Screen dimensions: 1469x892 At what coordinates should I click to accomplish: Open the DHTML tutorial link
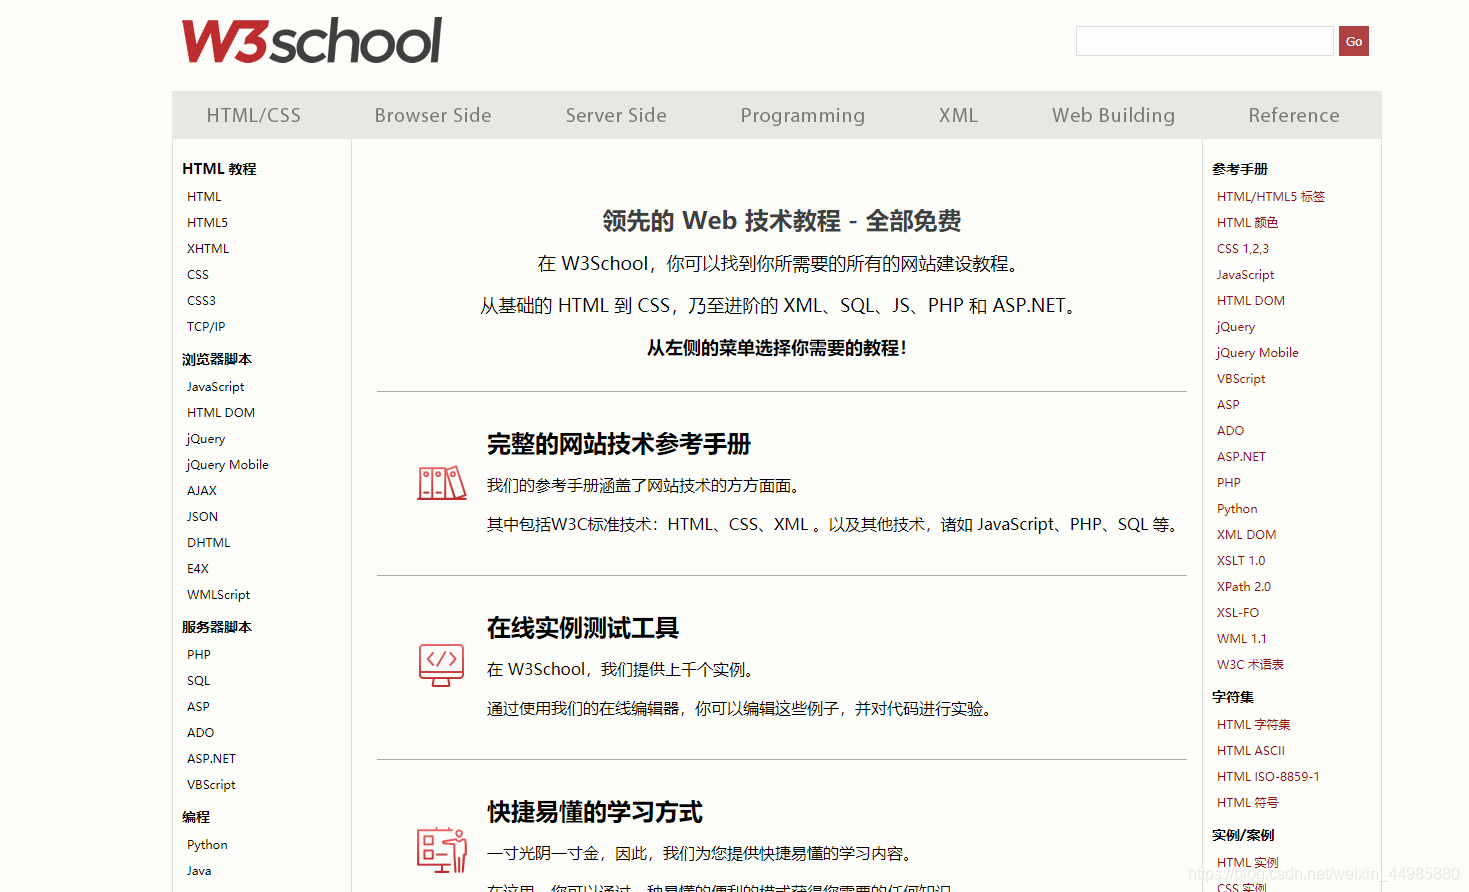(209, 543)
